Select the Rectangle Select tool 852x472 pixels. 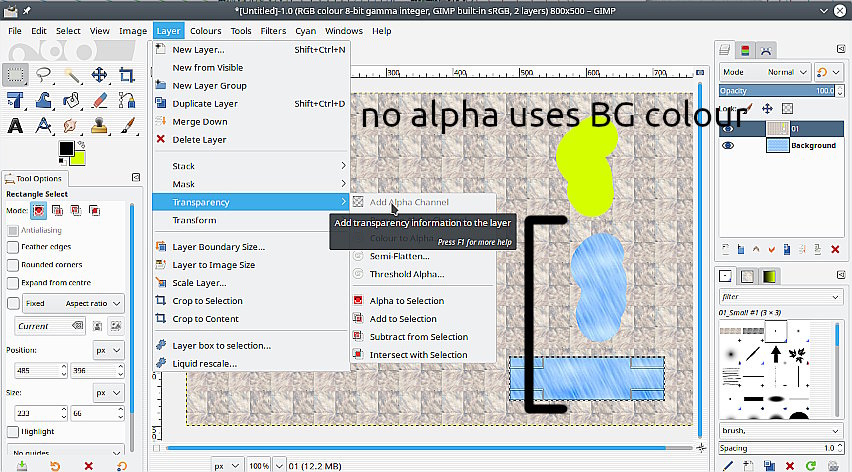click(x=15, y=74)
